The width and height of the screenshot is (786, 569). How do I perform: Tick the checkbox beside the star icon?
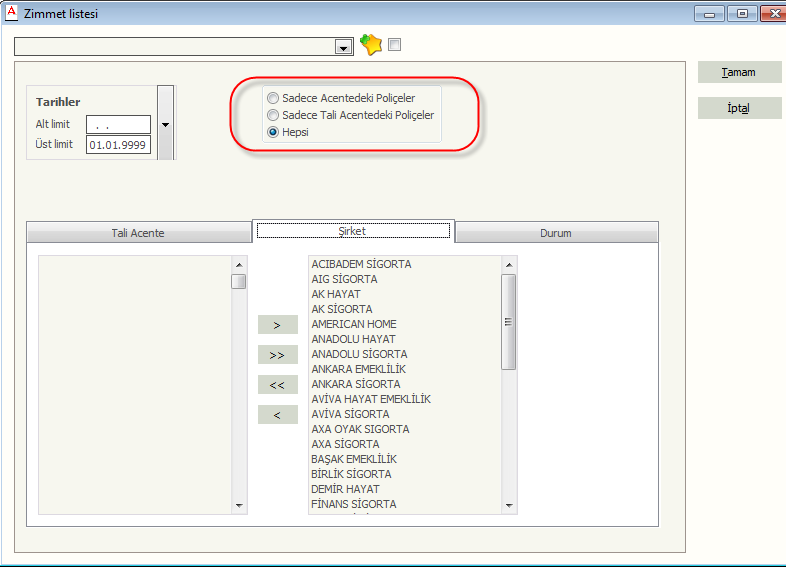coord(394,44)
